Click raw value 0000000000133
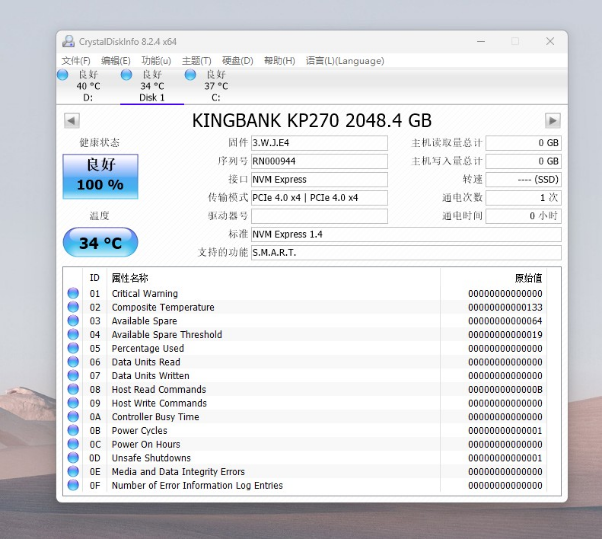Screen dimensions: 602x539 click(505, 307)
